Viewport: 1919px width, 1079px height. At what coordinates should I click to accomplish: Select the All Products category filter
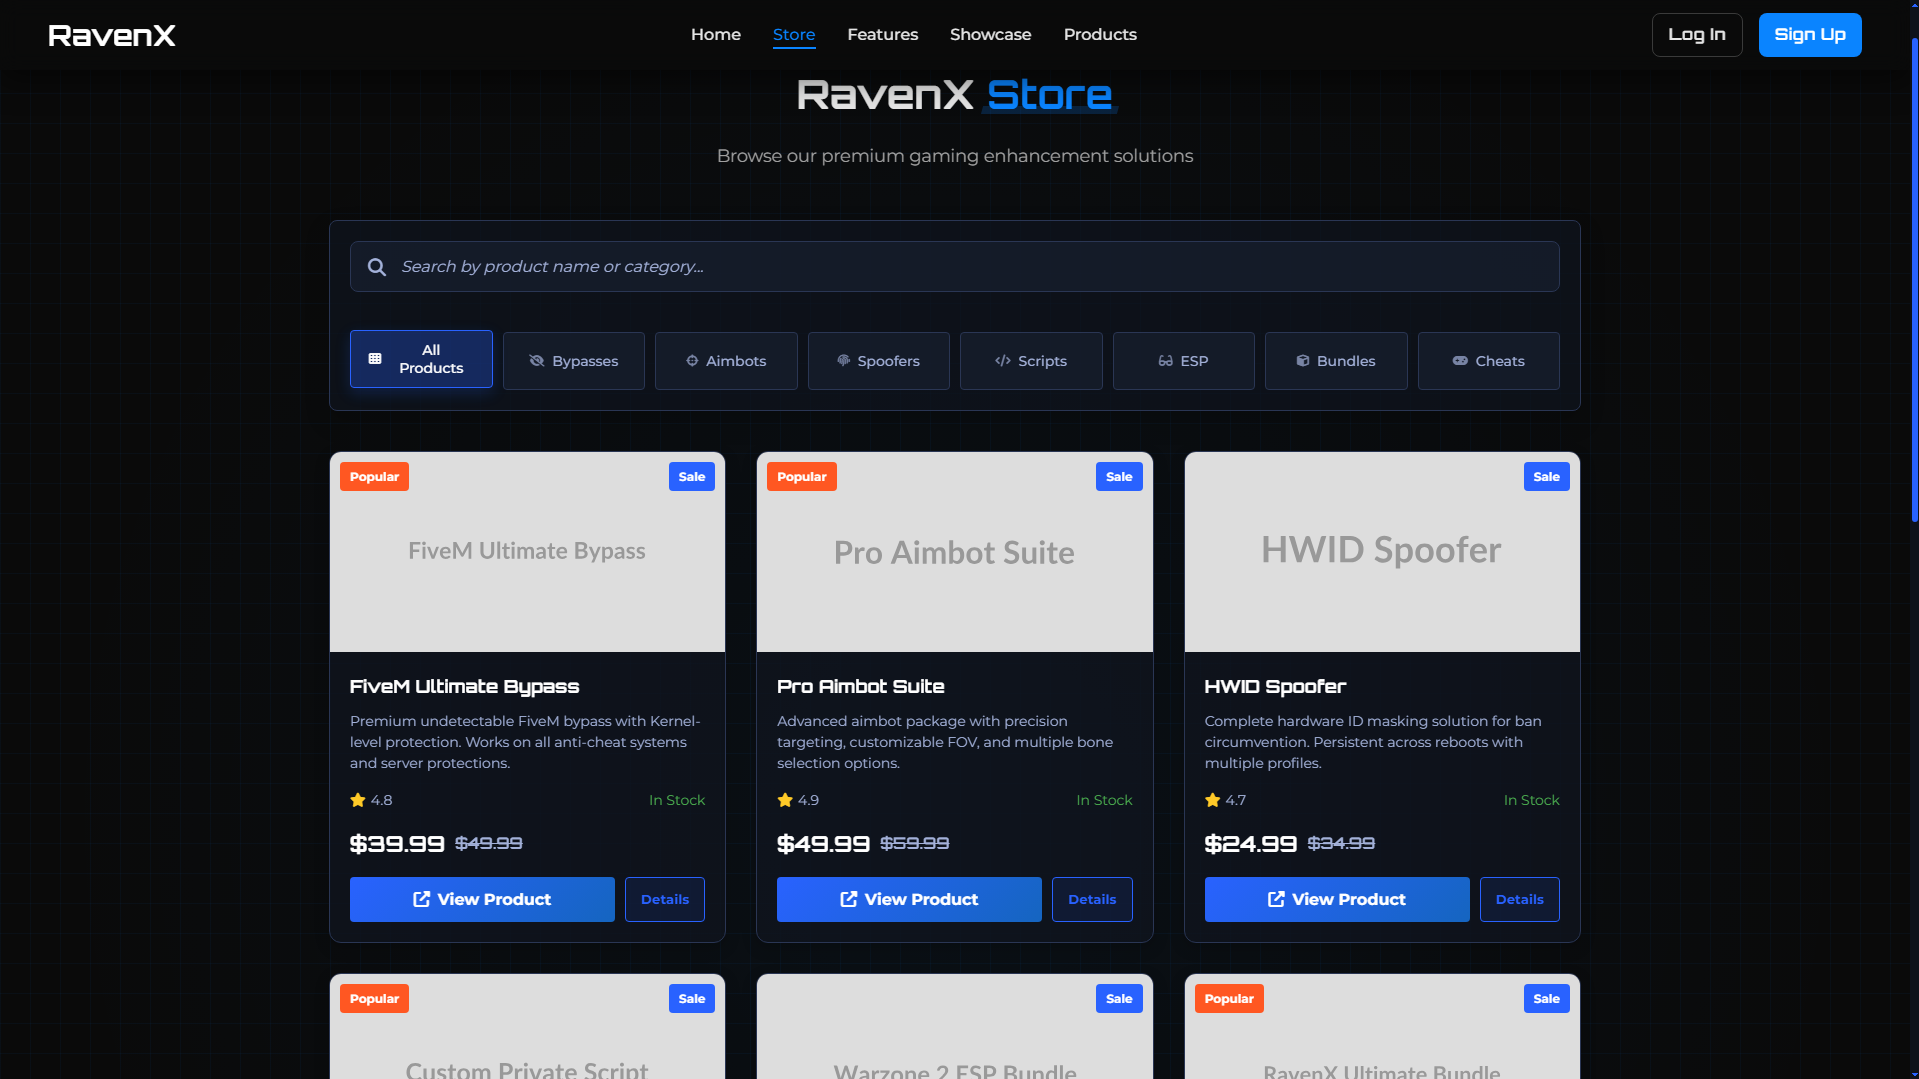421,359
